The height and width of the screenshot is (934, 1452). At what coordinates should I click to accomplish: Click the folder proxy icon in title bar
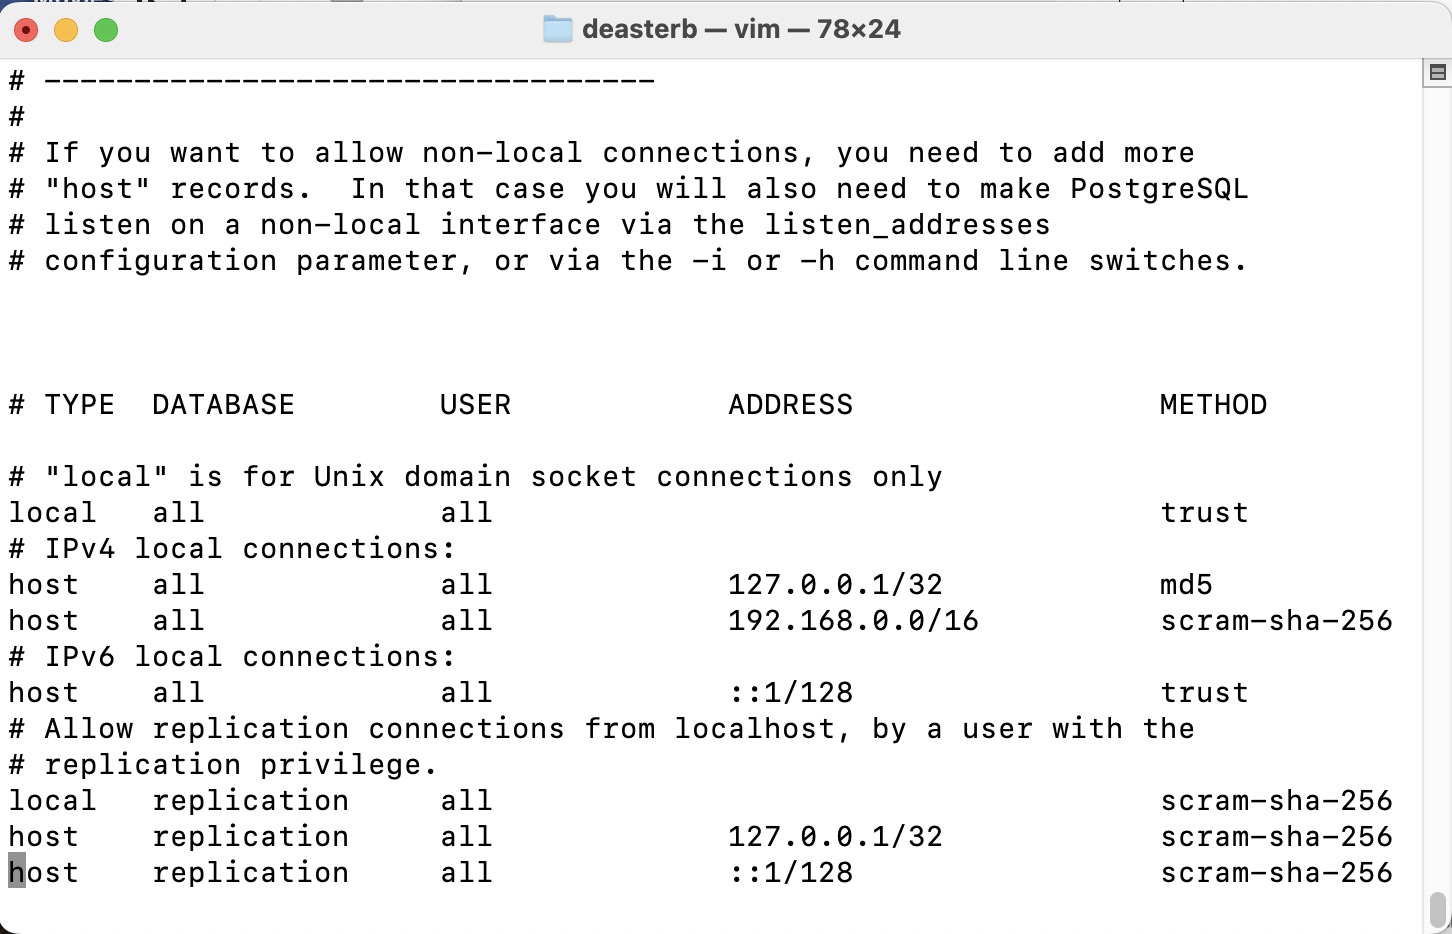(x=557, y=29)
